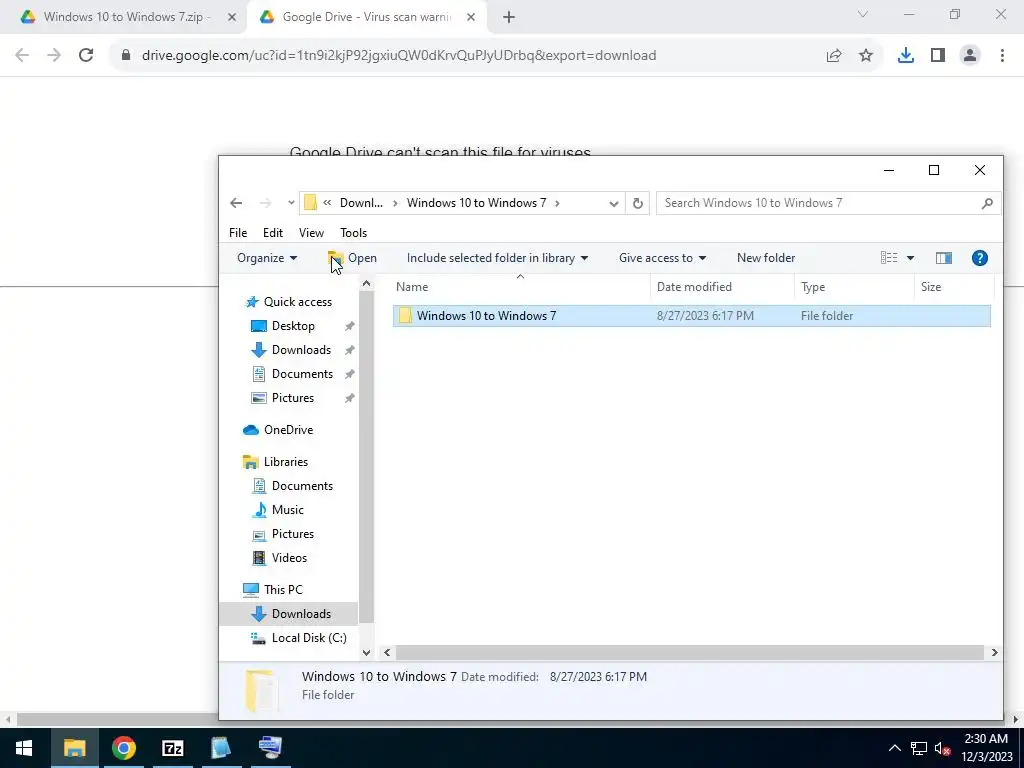Show hidden system tray icons
The width and height of the screenshot is (1024, 768).
point(895,748)
